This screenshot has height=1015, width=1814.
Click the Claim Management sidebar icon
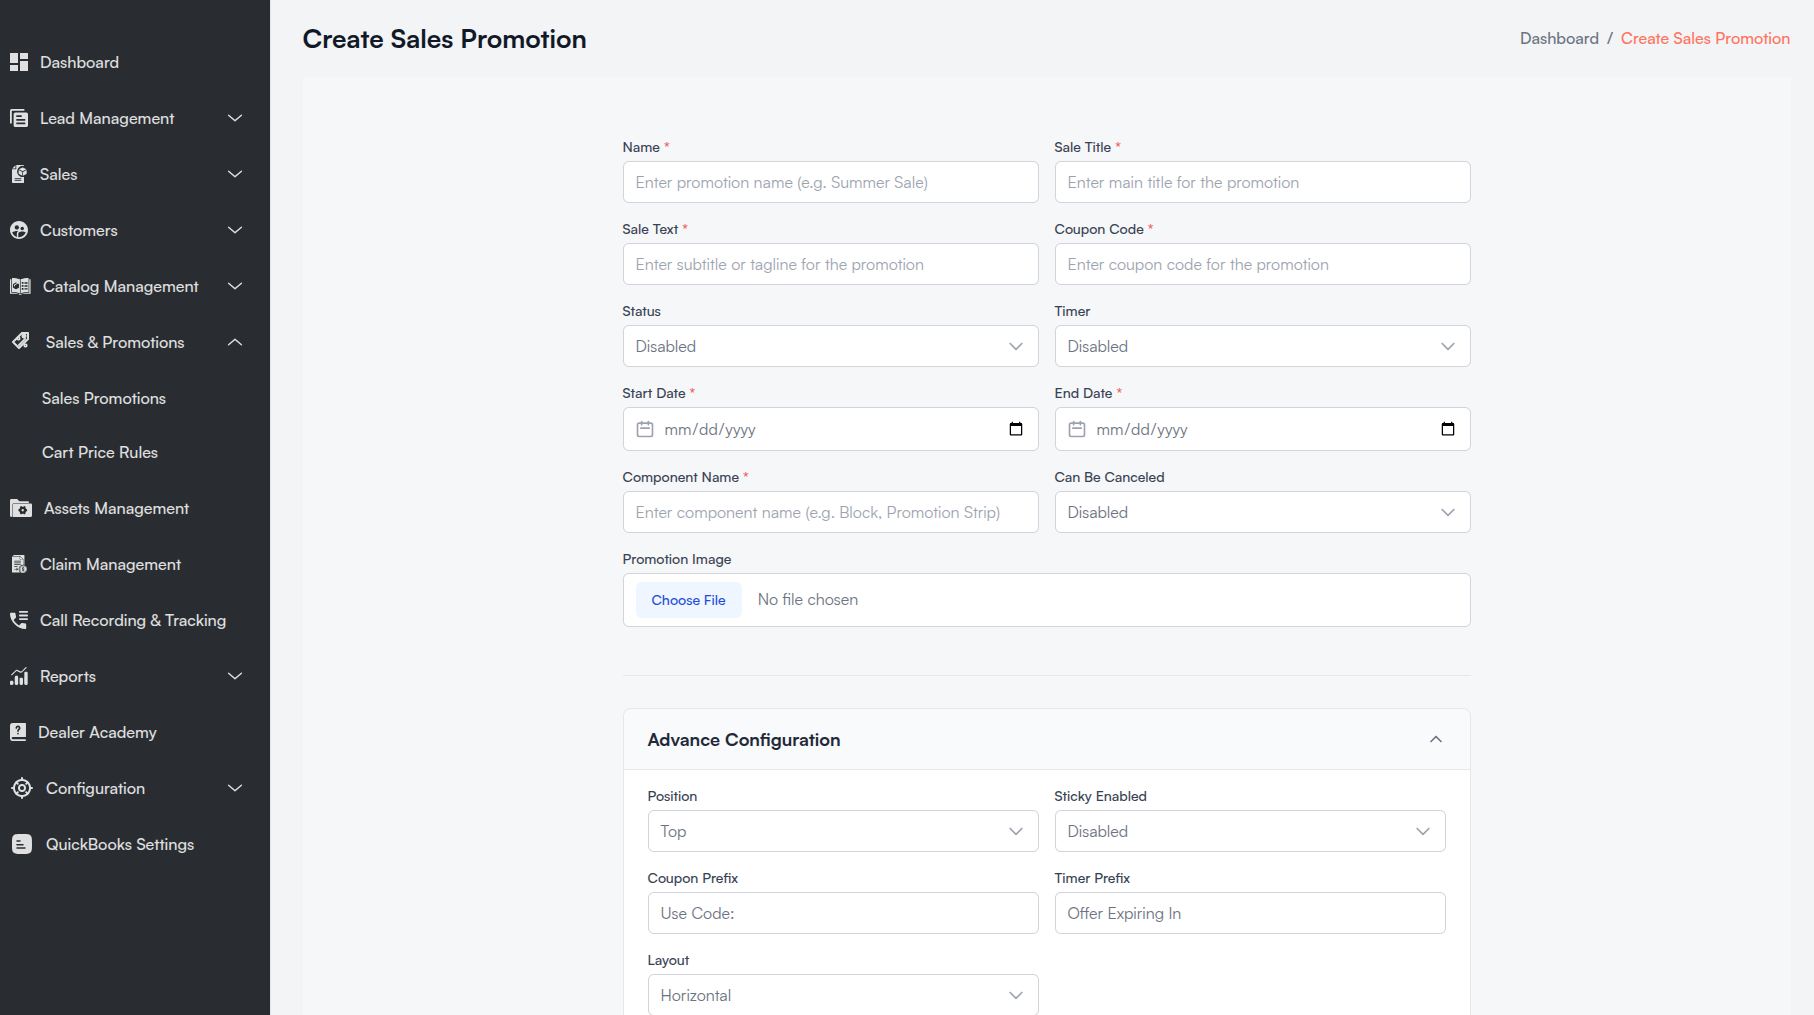pos(19,564)
